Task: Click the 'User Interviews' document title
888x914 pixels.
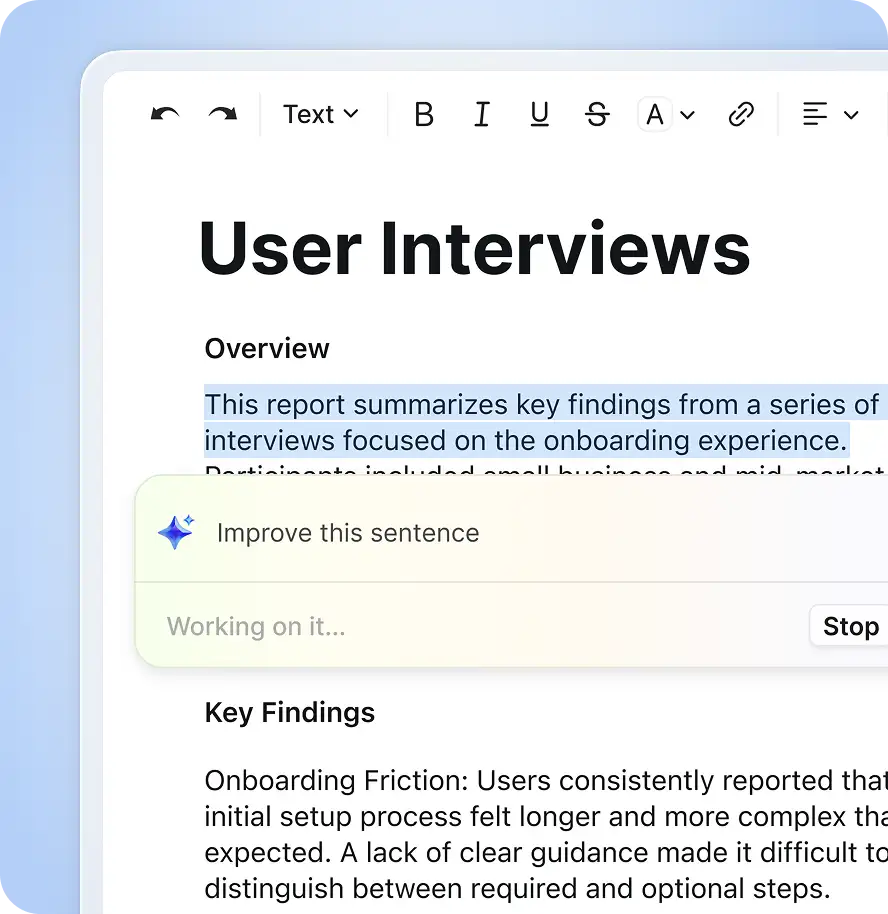Action: [474, 248]
